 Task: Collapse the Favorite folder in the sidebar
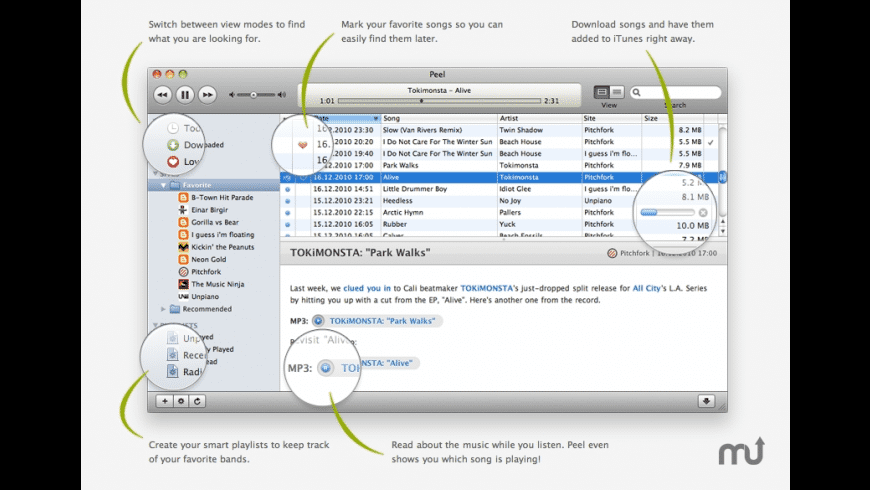point(163,185)
